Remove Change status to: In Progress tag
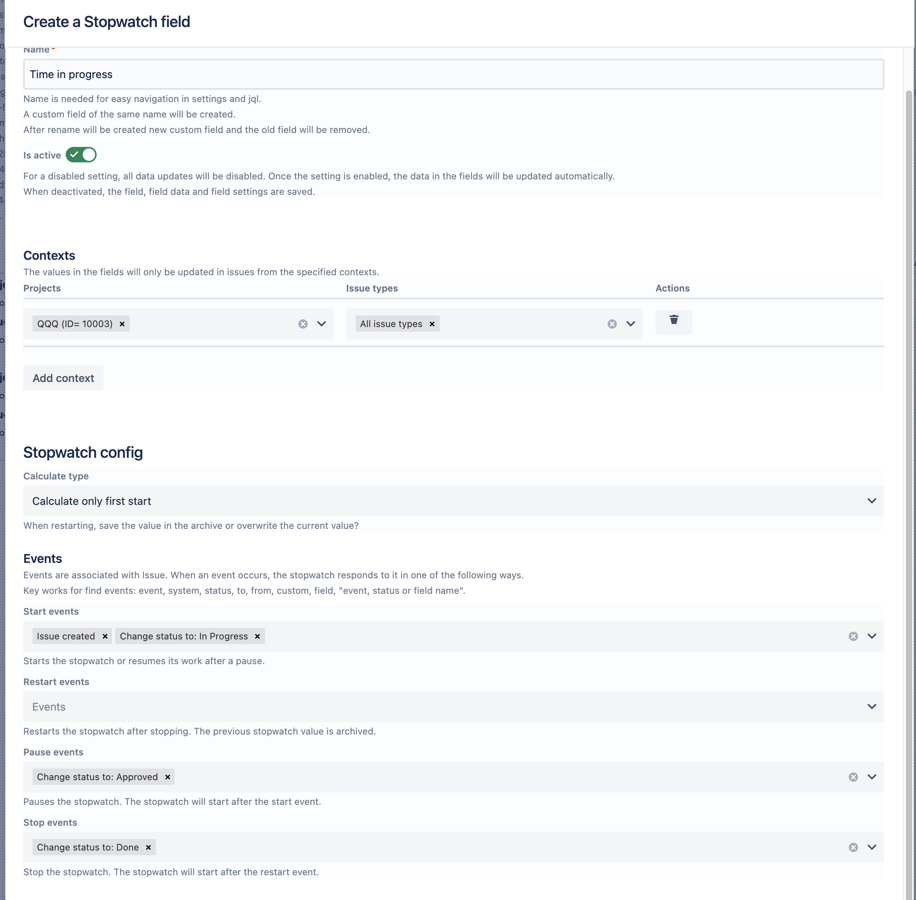916x900 pixels. pos(257,636)
